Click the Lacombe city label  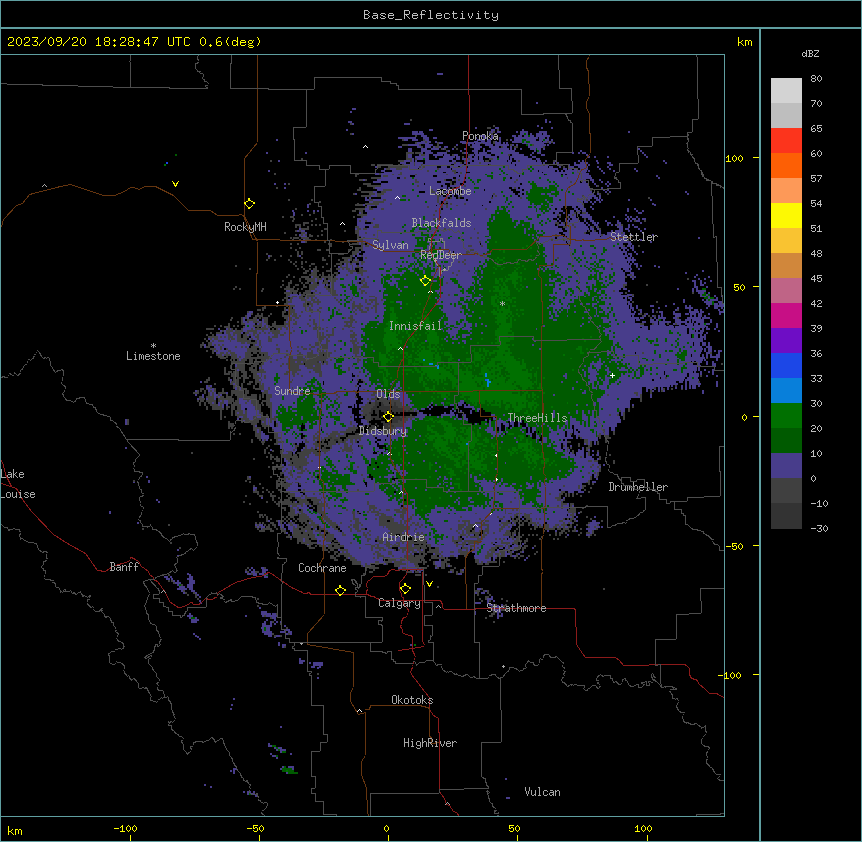click(x=450, y=191)
